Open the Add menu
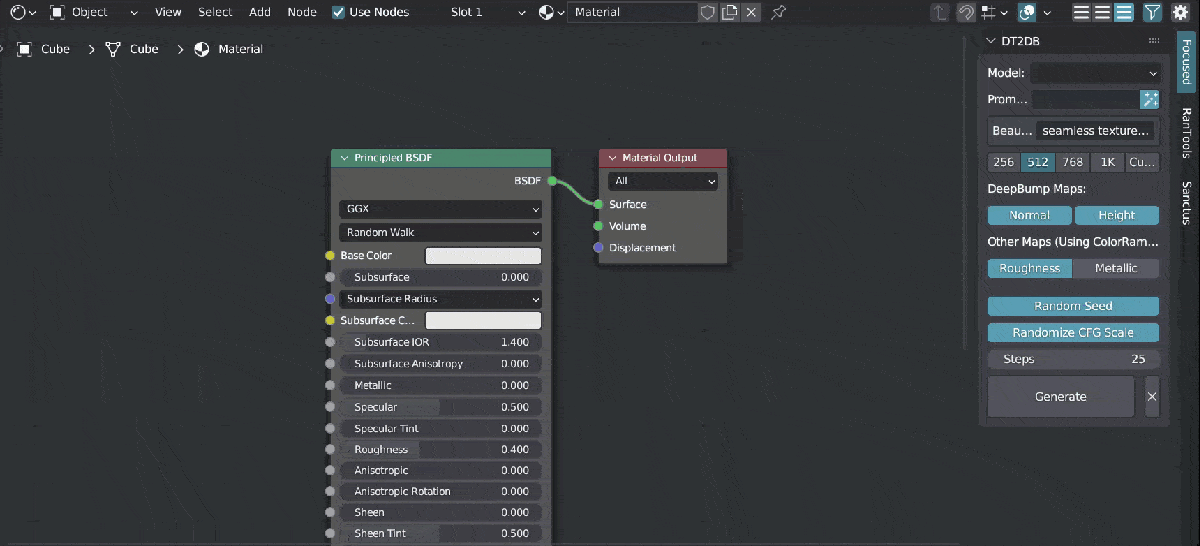 [x=260, y=12]
